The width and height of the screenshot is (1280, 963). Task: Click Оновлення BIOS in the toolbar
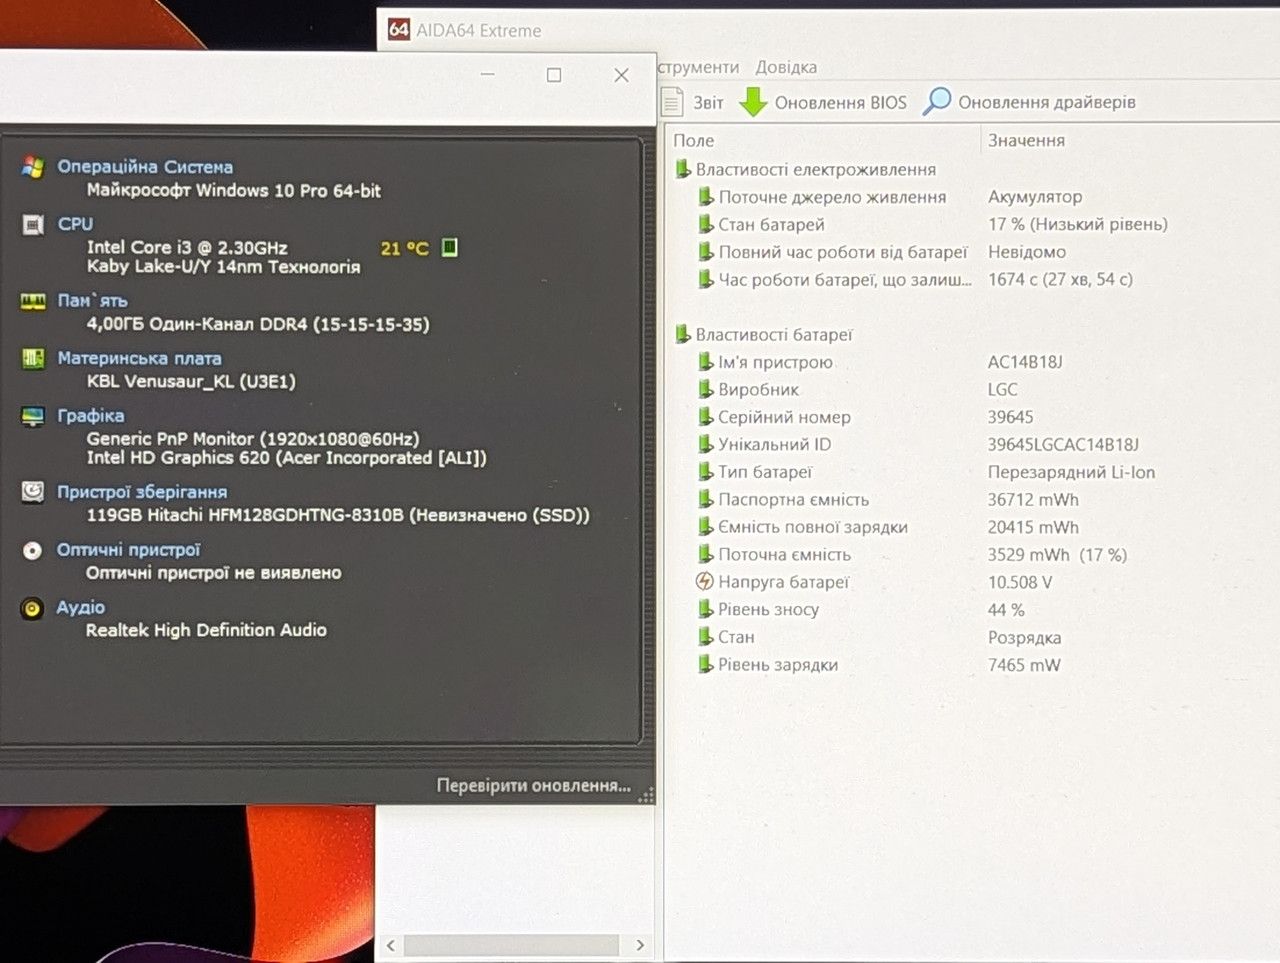pyautogui.click(x=841, y=102)
